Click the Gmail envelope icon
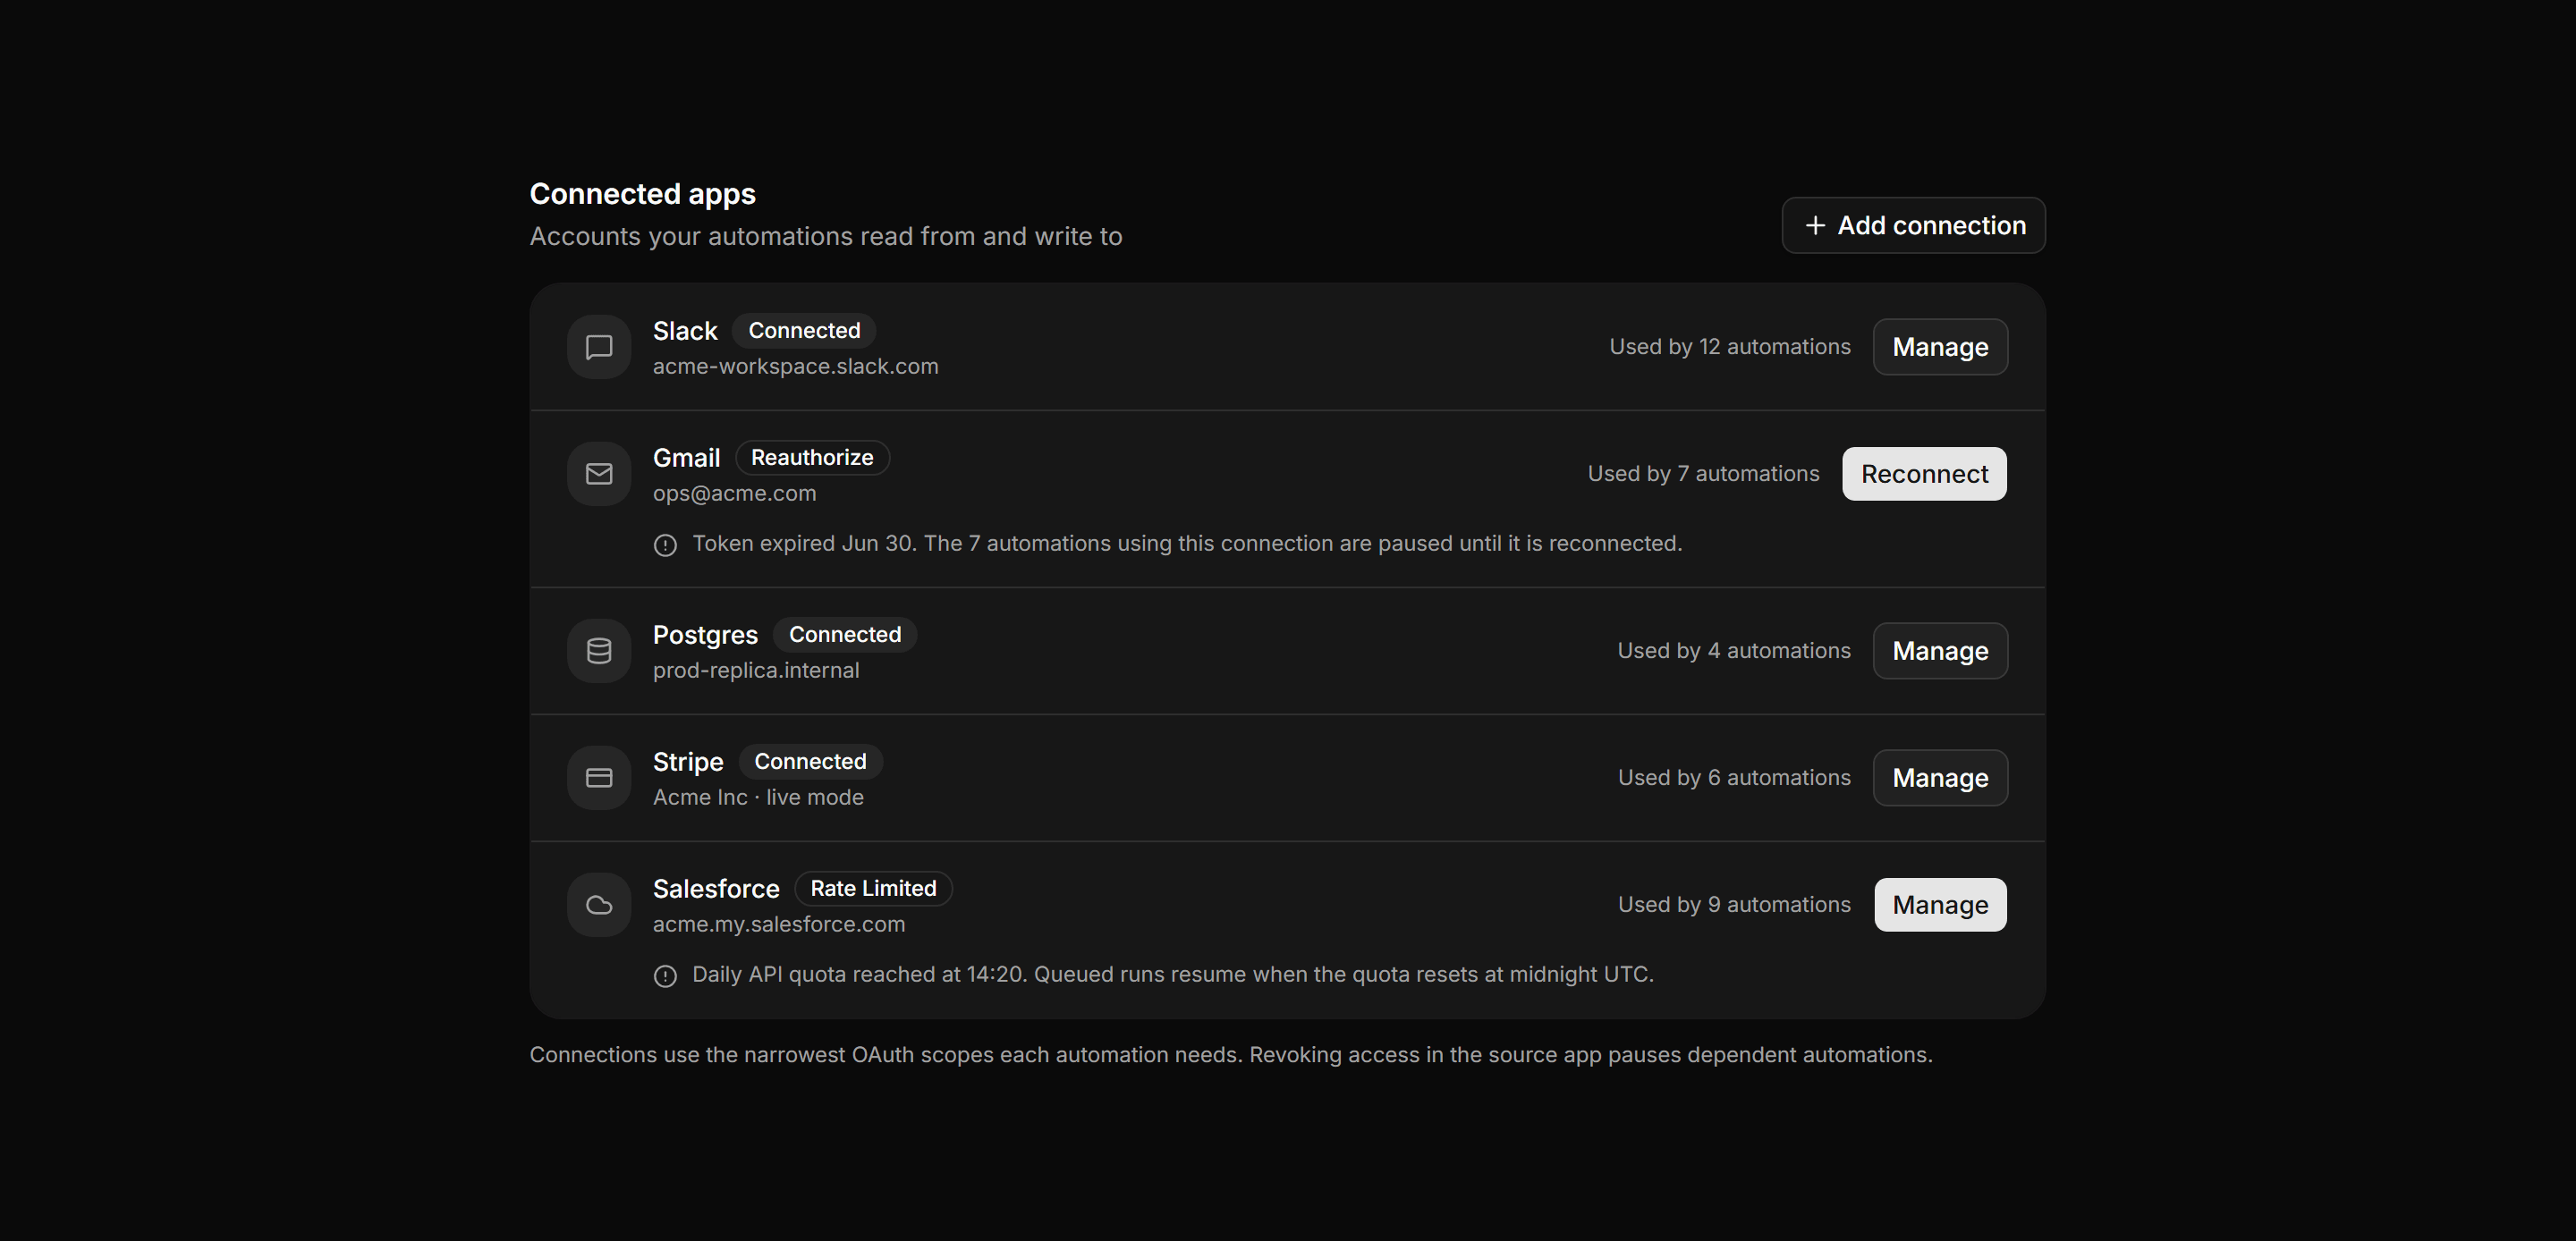 (x=599, y=474)
